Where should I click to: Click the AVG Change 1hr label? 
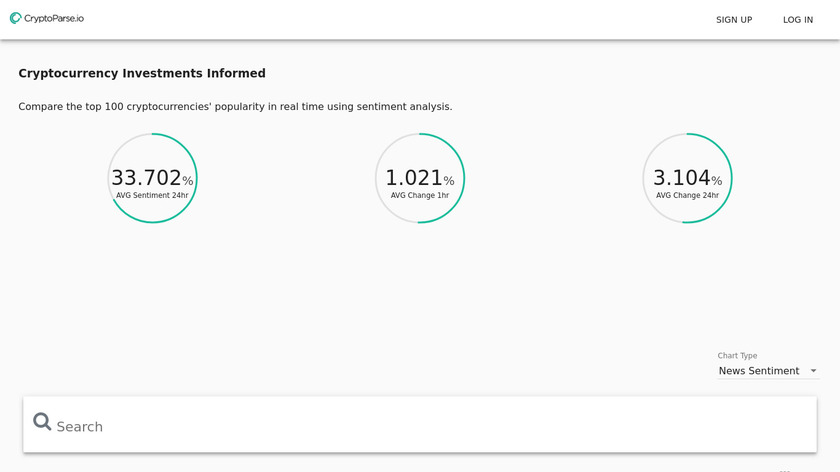[420, 196]
